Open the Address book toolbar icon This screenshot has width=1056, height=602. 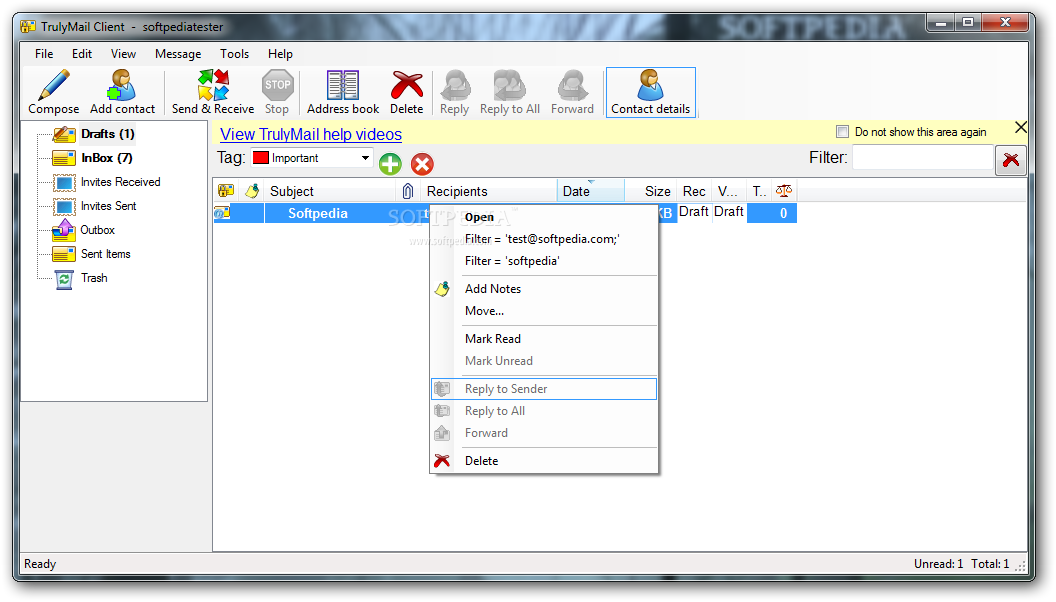tap(343, 85)
